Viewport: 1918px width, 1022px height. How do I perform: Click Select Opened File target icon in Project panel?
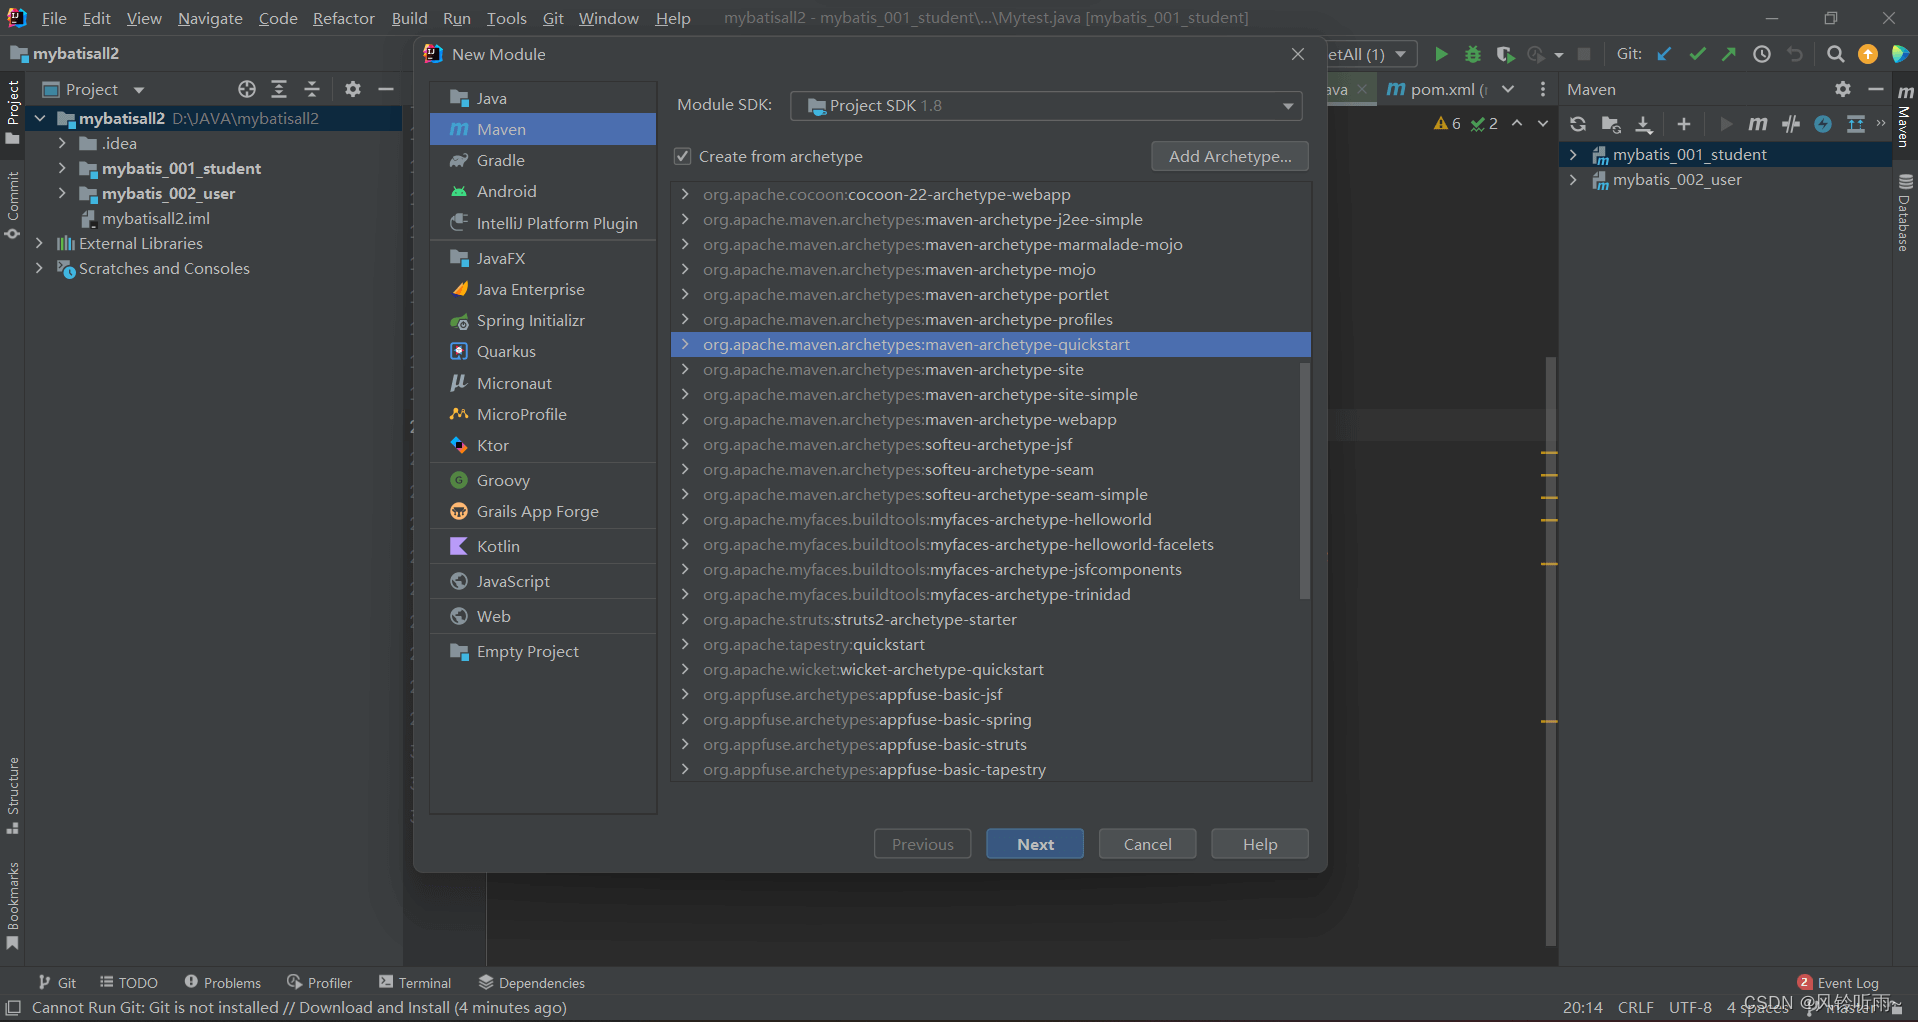(x=247, y=89)
